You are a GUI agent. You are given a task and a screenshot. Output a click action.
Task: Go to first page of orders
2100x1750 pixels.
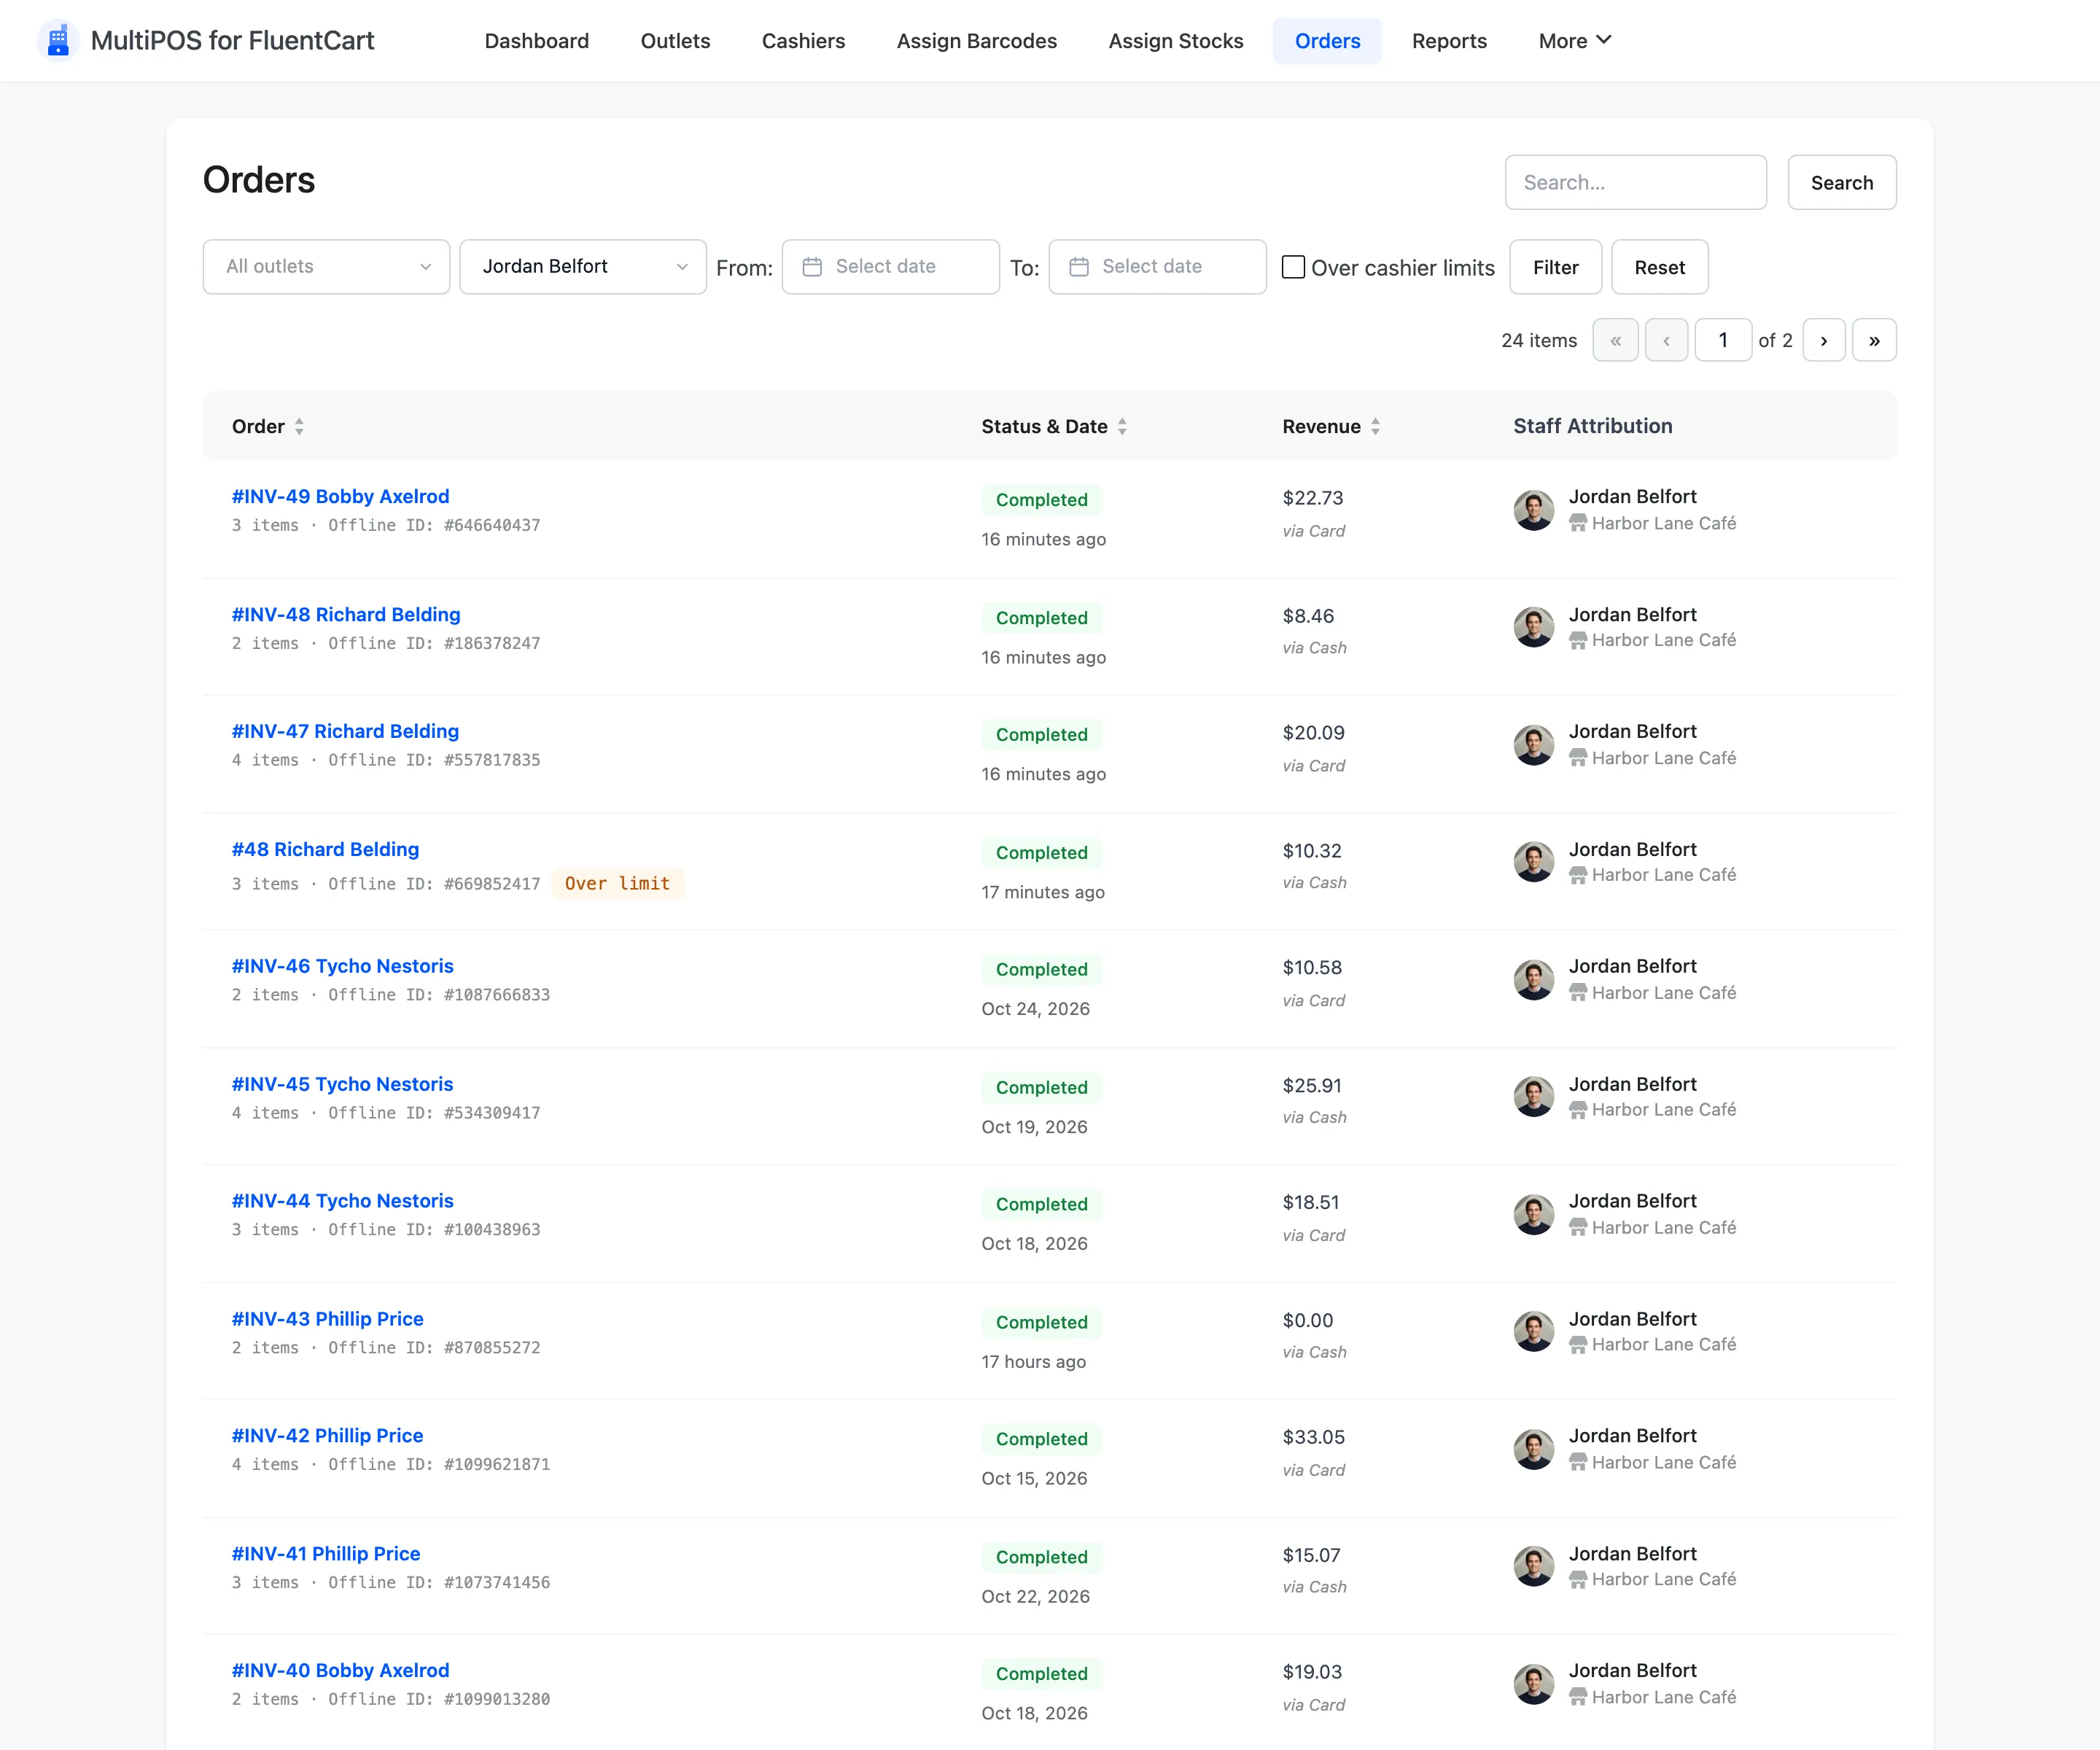tap(1615, 340)
